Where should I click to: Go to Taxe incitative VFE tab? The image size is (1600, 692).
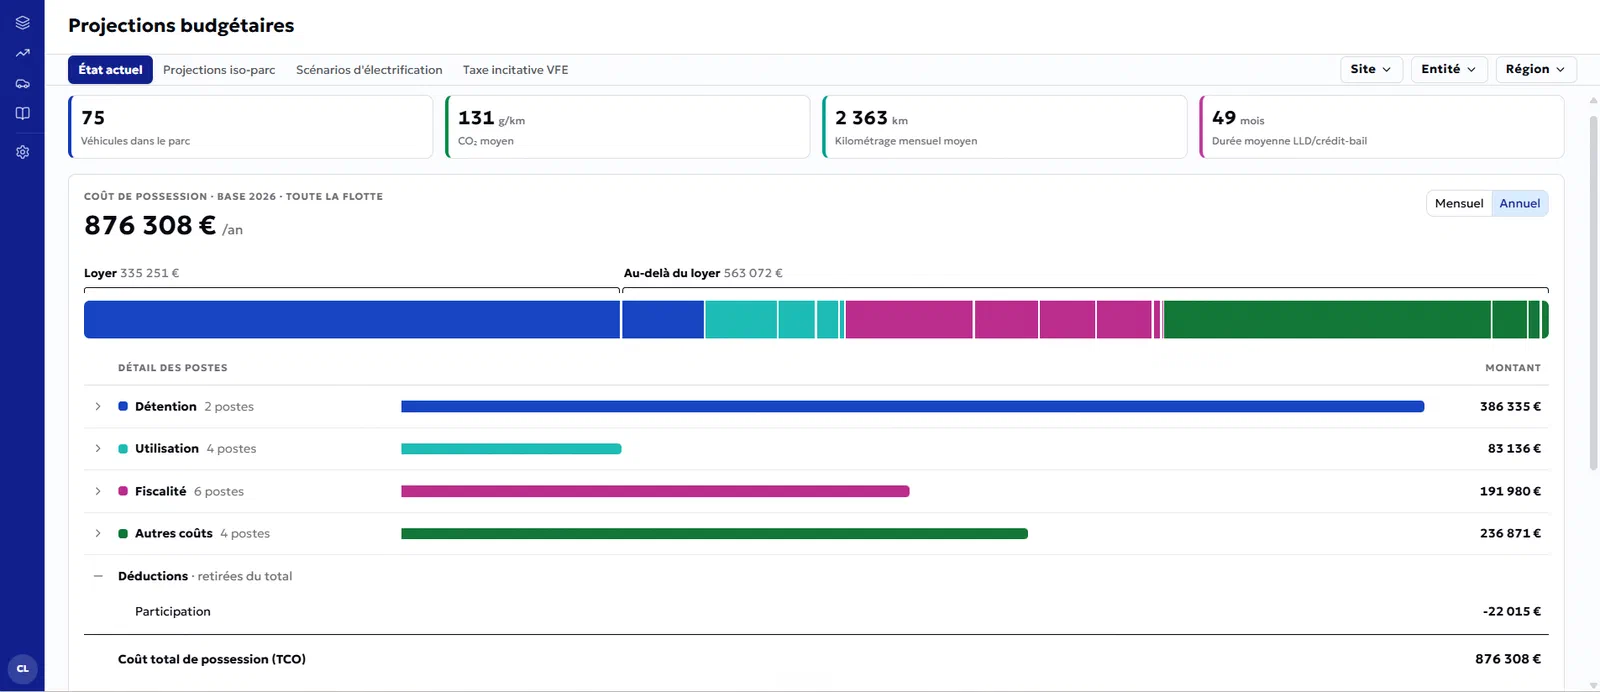click(x=515, y=70)
